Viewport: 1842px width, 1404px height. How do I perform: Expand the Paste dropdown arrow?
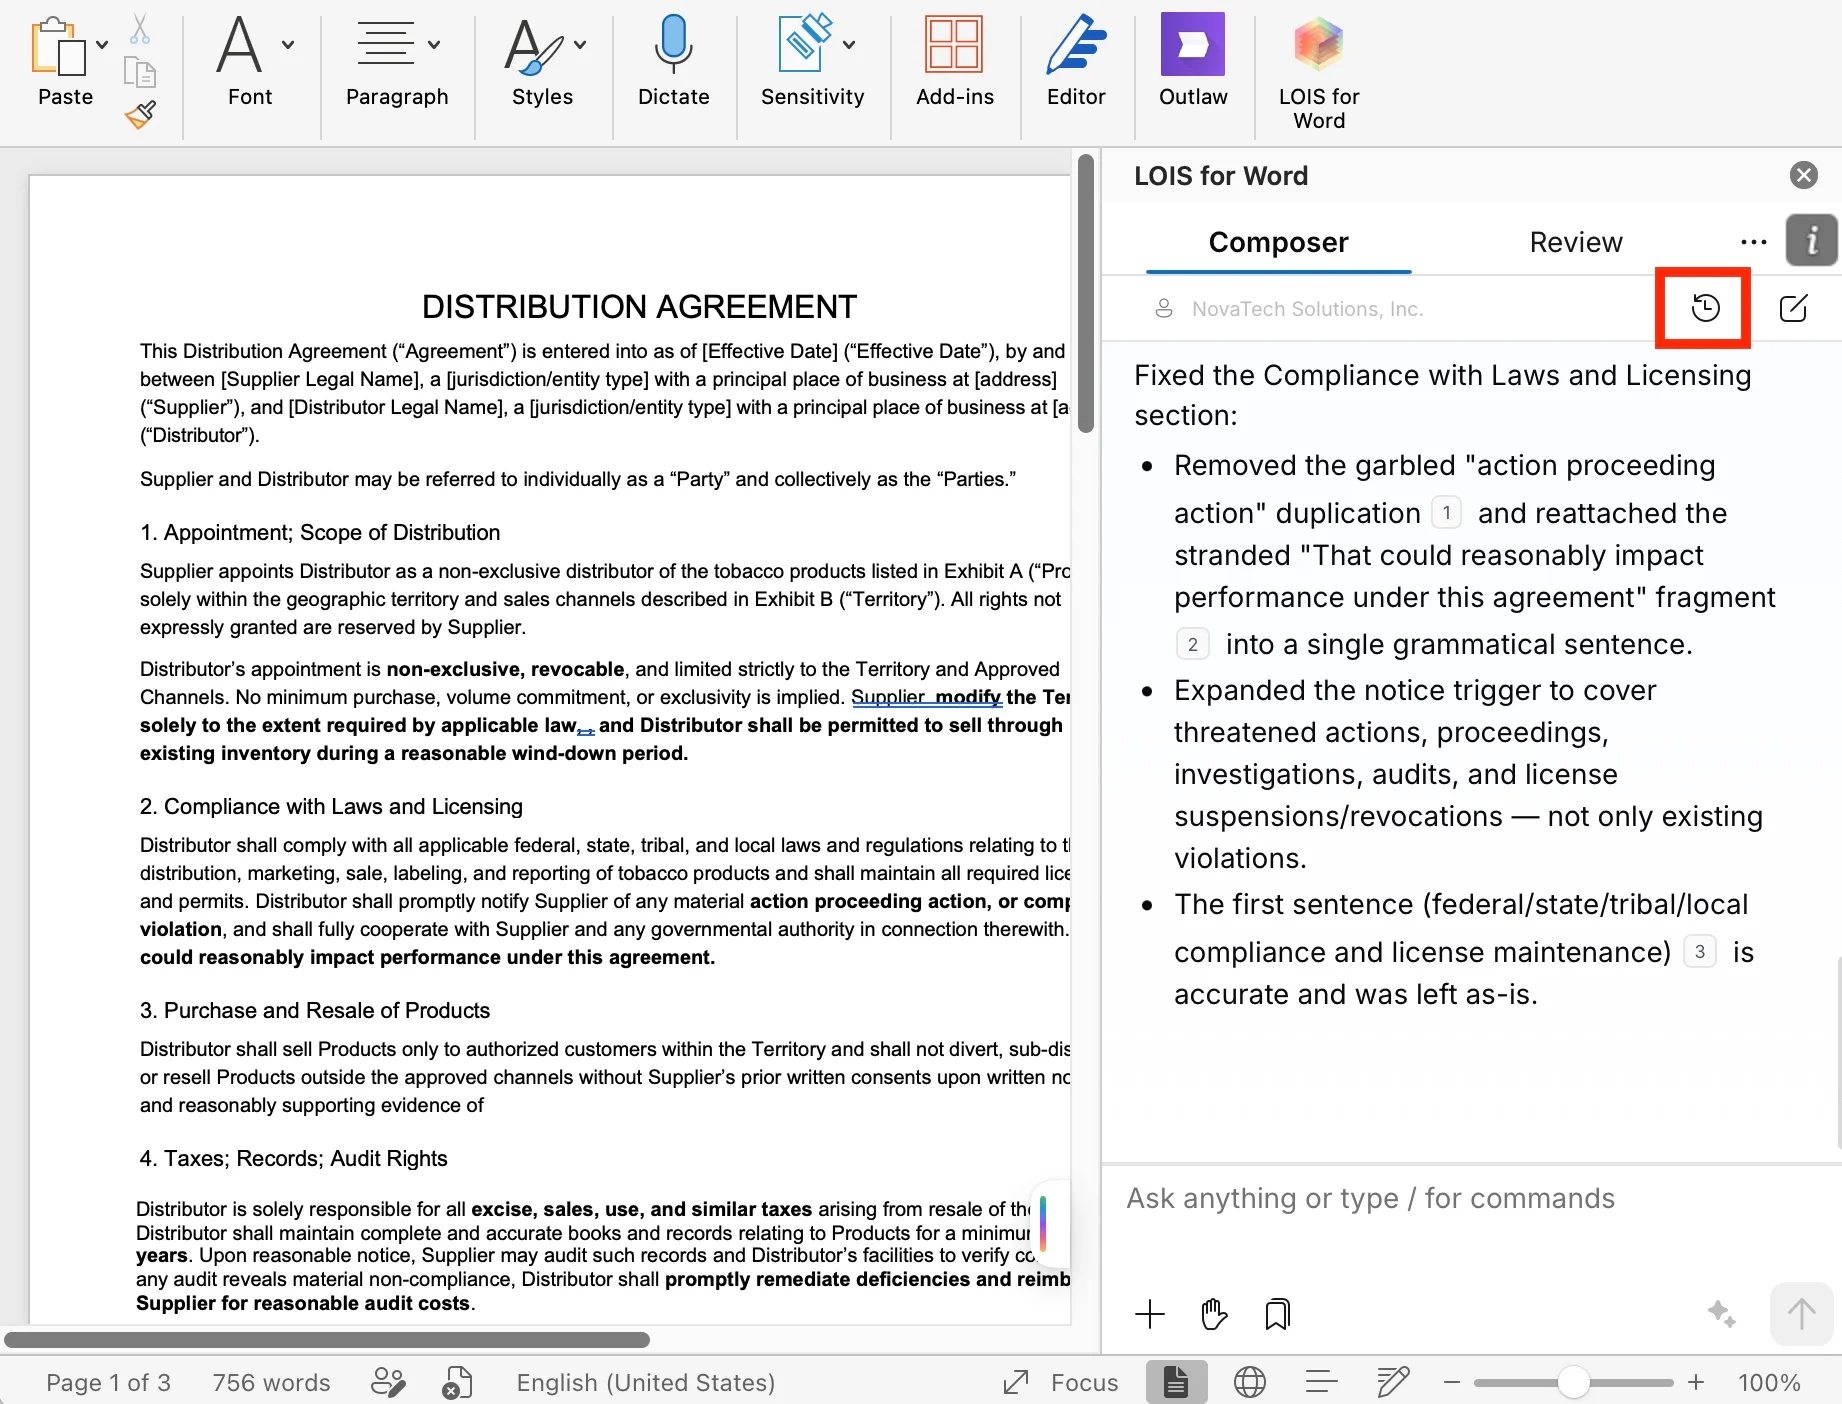coord(102,45)
